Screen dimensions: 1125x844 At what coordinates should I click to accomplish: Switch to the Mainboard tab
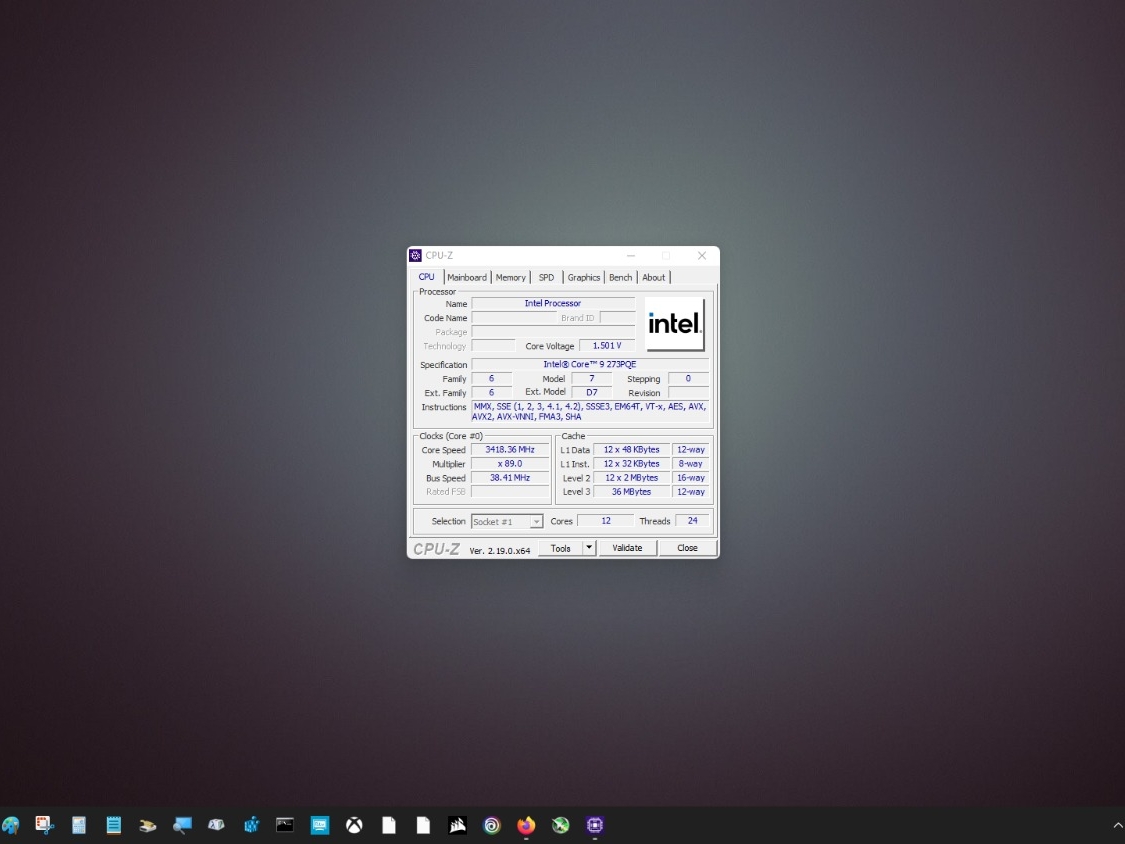coord(466,278)
